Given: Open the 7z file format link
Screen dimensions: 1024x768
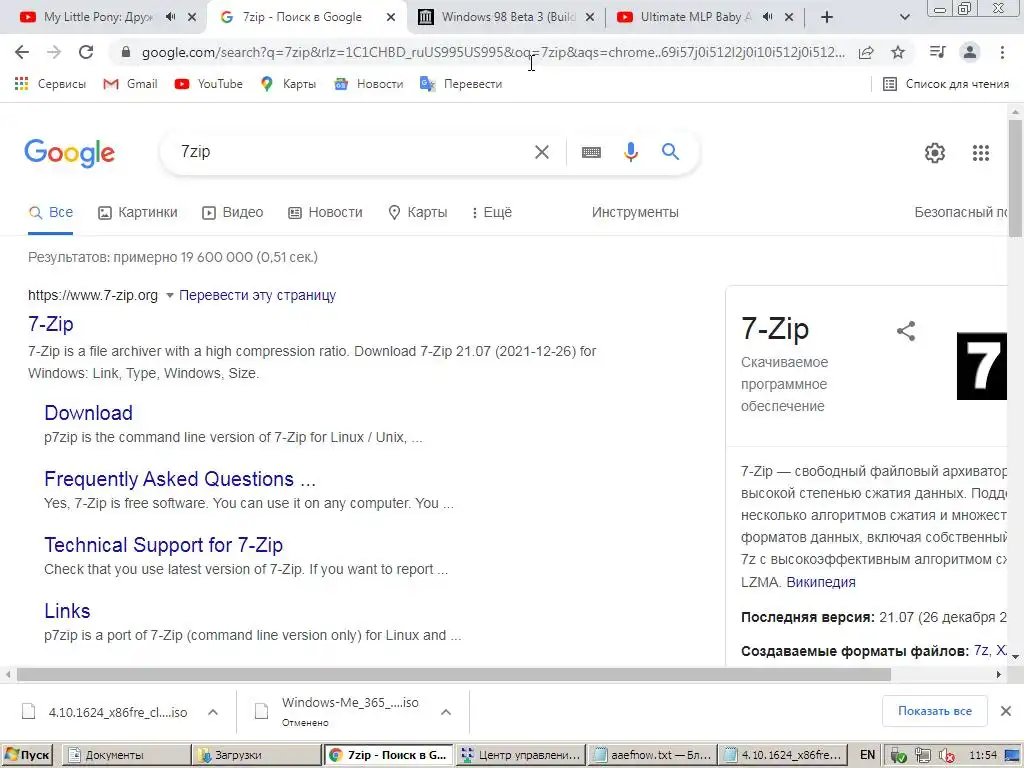Looking at the screenshot, I should tap(980, 650).
